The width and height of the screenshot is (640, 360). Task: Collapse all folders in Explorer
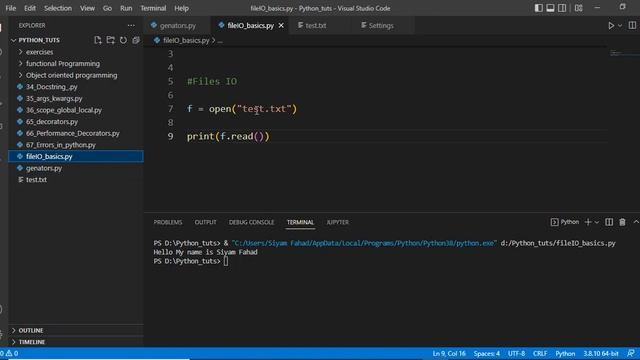136,40
